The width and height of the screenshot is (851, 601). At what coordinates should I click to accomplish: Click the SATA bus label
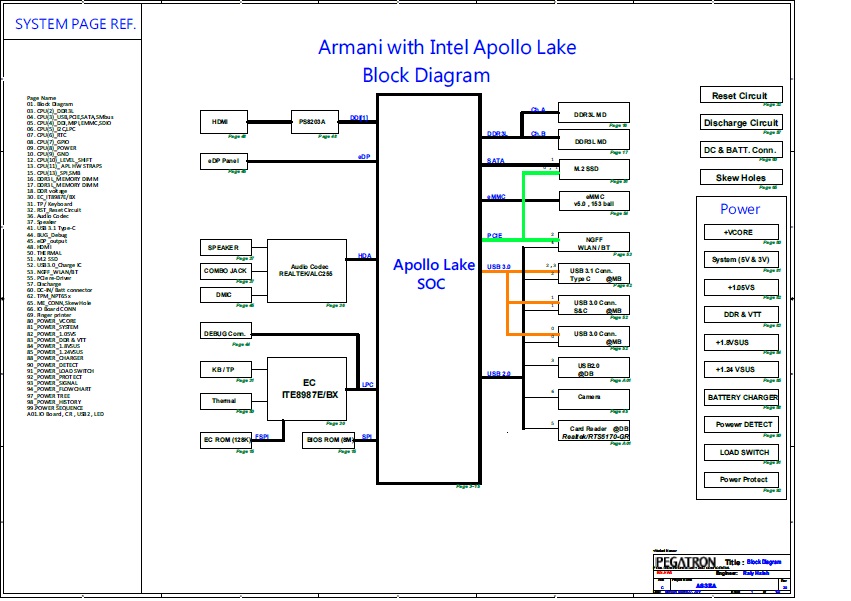pyautogui.click(x=496, y=161)
